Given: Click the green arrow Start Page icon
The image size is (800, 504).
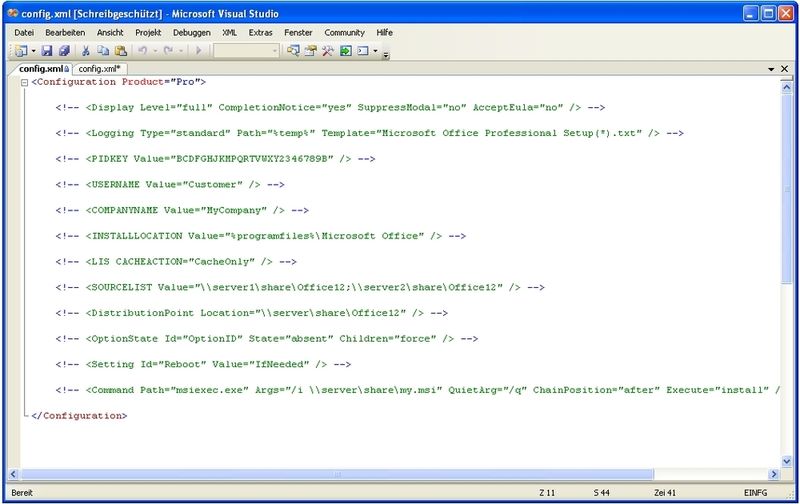Looking at the screenshot, I should (345, 51).
